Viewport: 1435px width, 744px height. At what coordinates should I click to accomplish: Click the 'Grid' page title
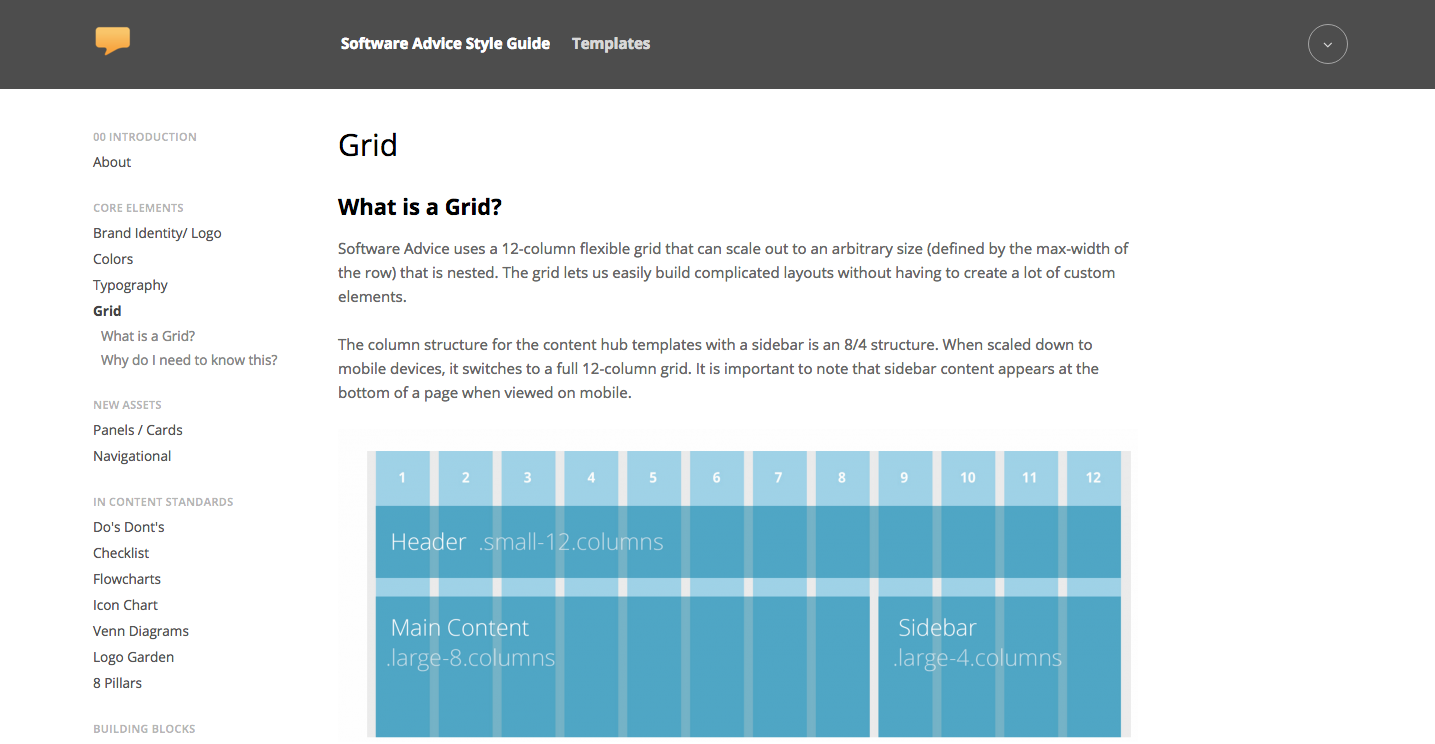(368, 146)
